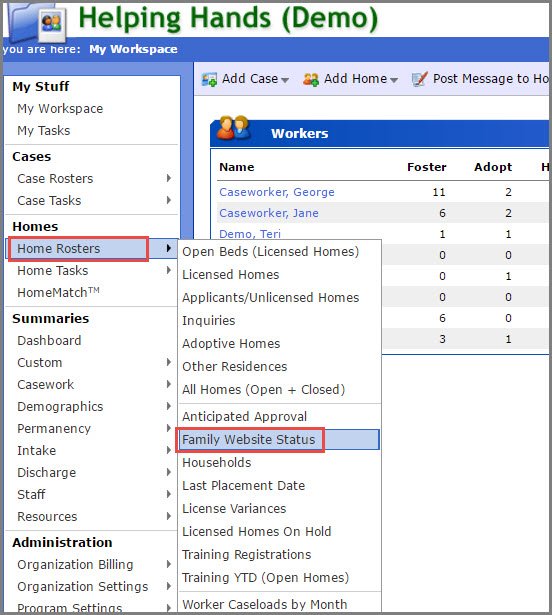552x615 pixels.
Task: Click the Adopt column header
Action: click(x=493, y=167)
